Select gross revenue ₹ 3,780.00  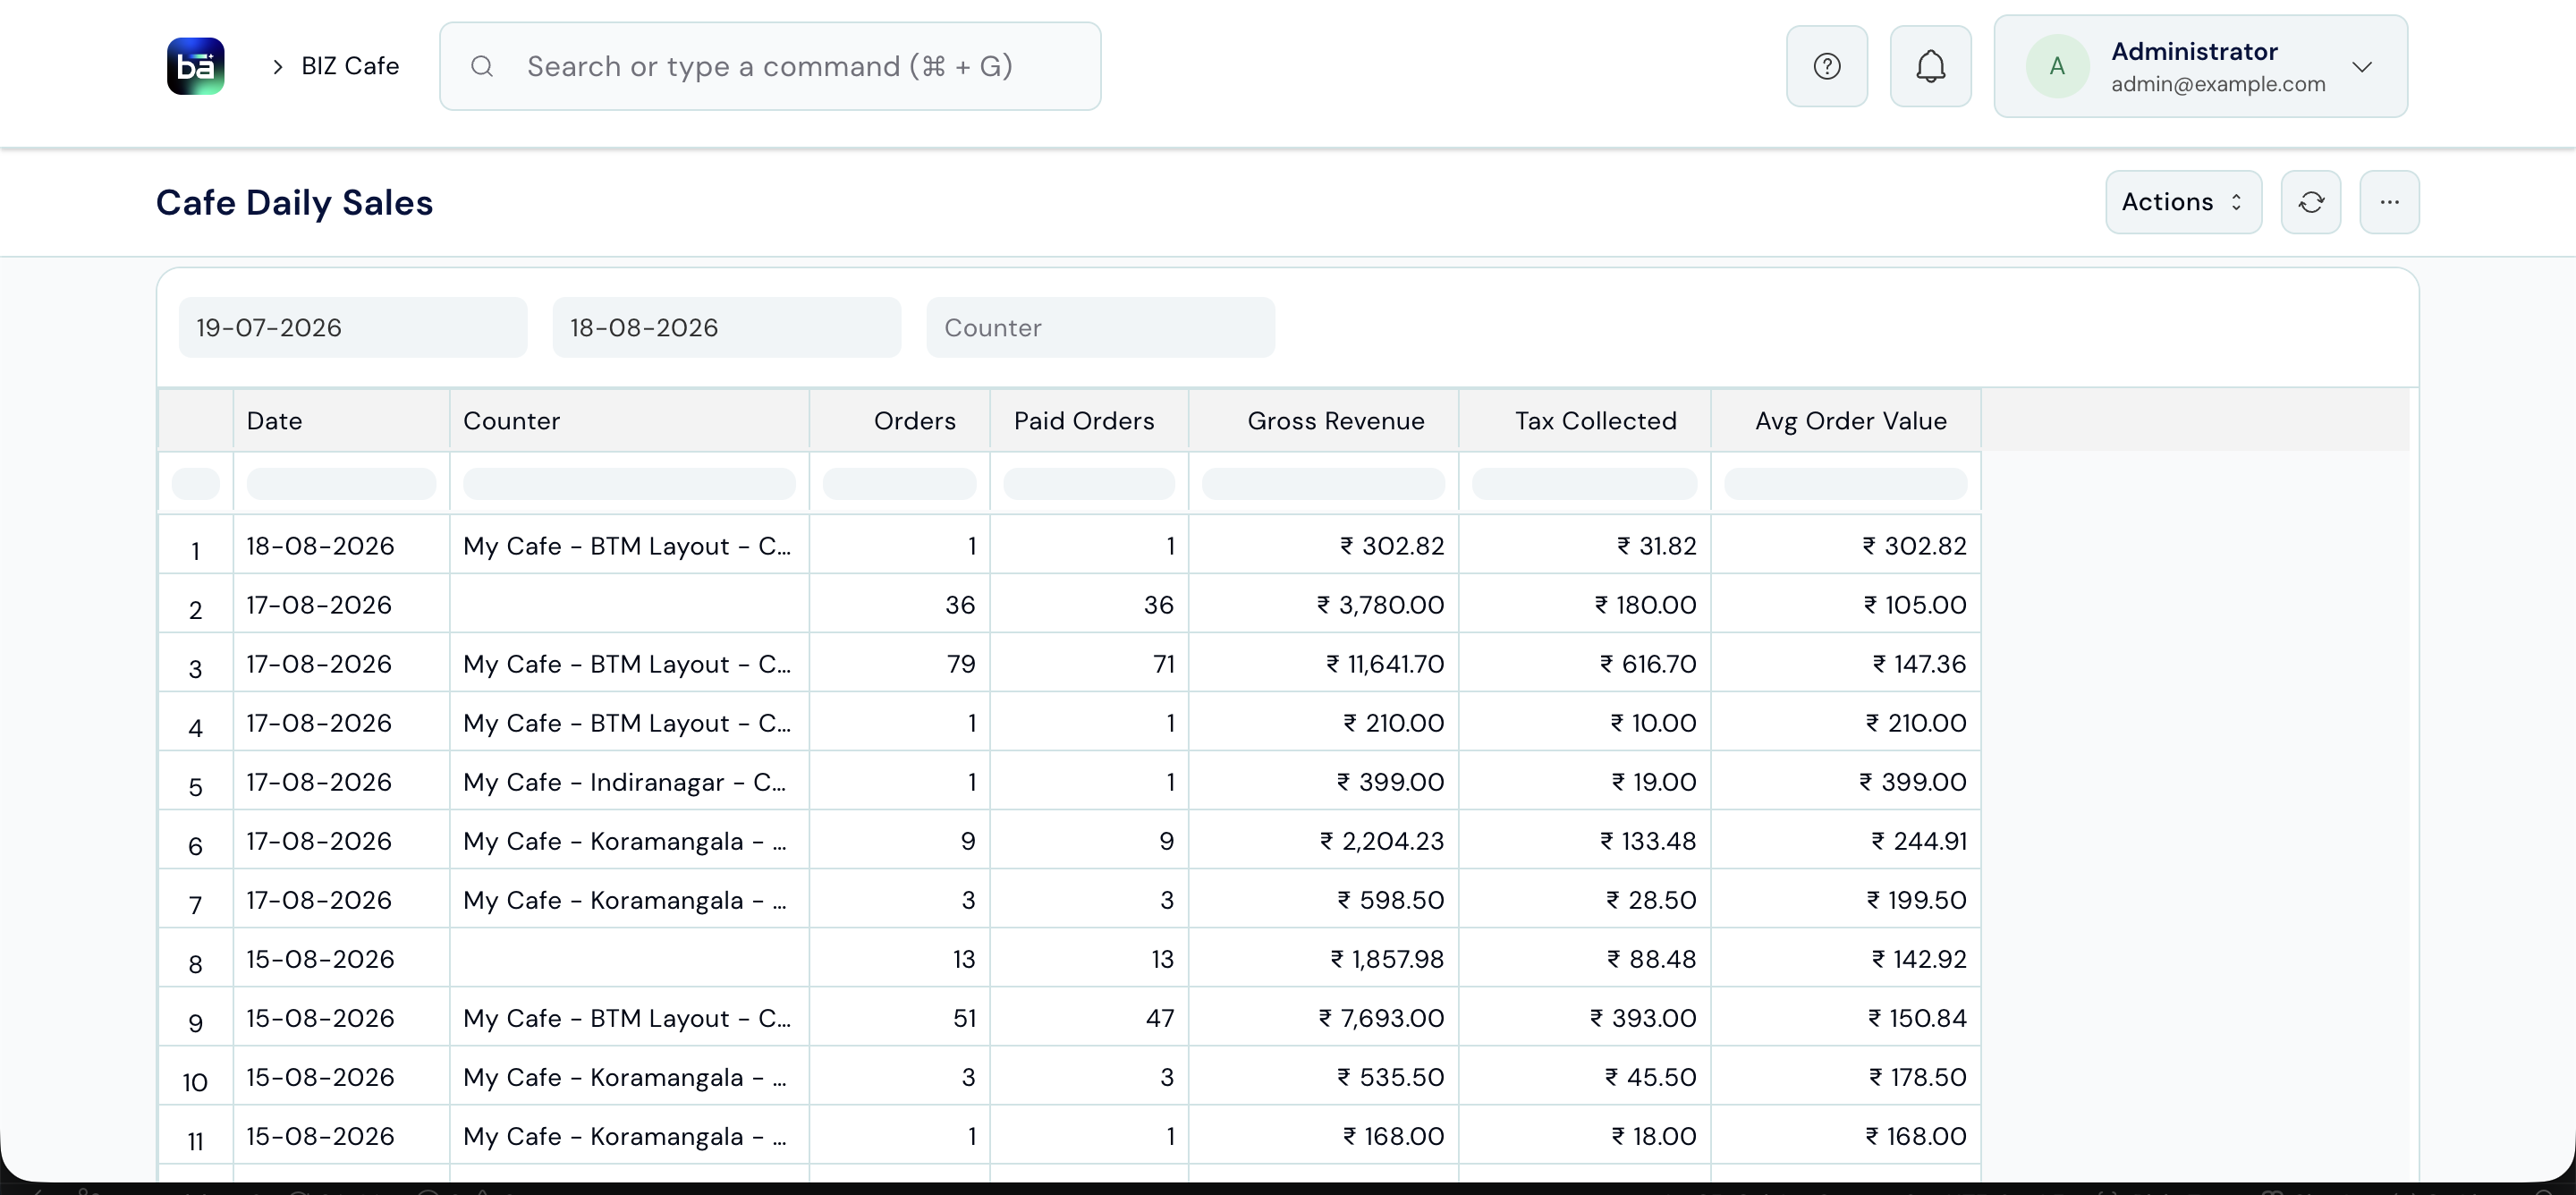pyautogui.click(x=1323, y=605)
